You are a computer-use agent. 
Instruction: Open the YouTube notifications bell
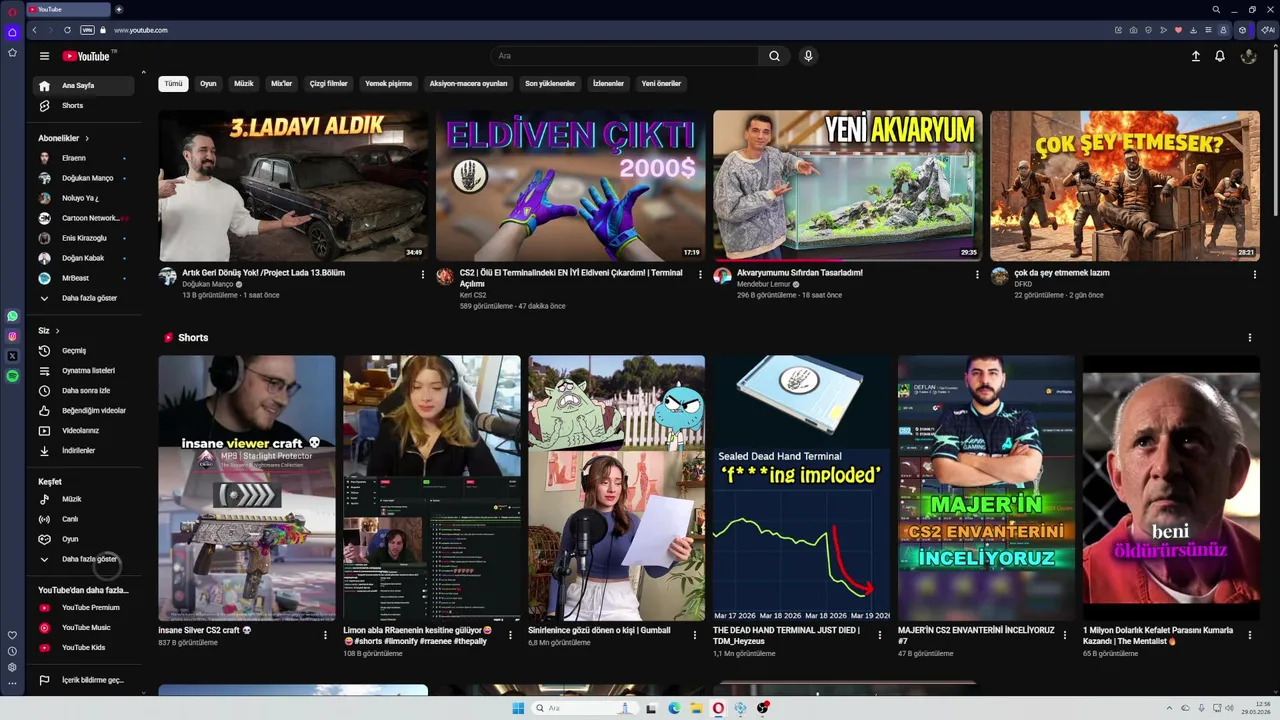tap(1220, 56)
